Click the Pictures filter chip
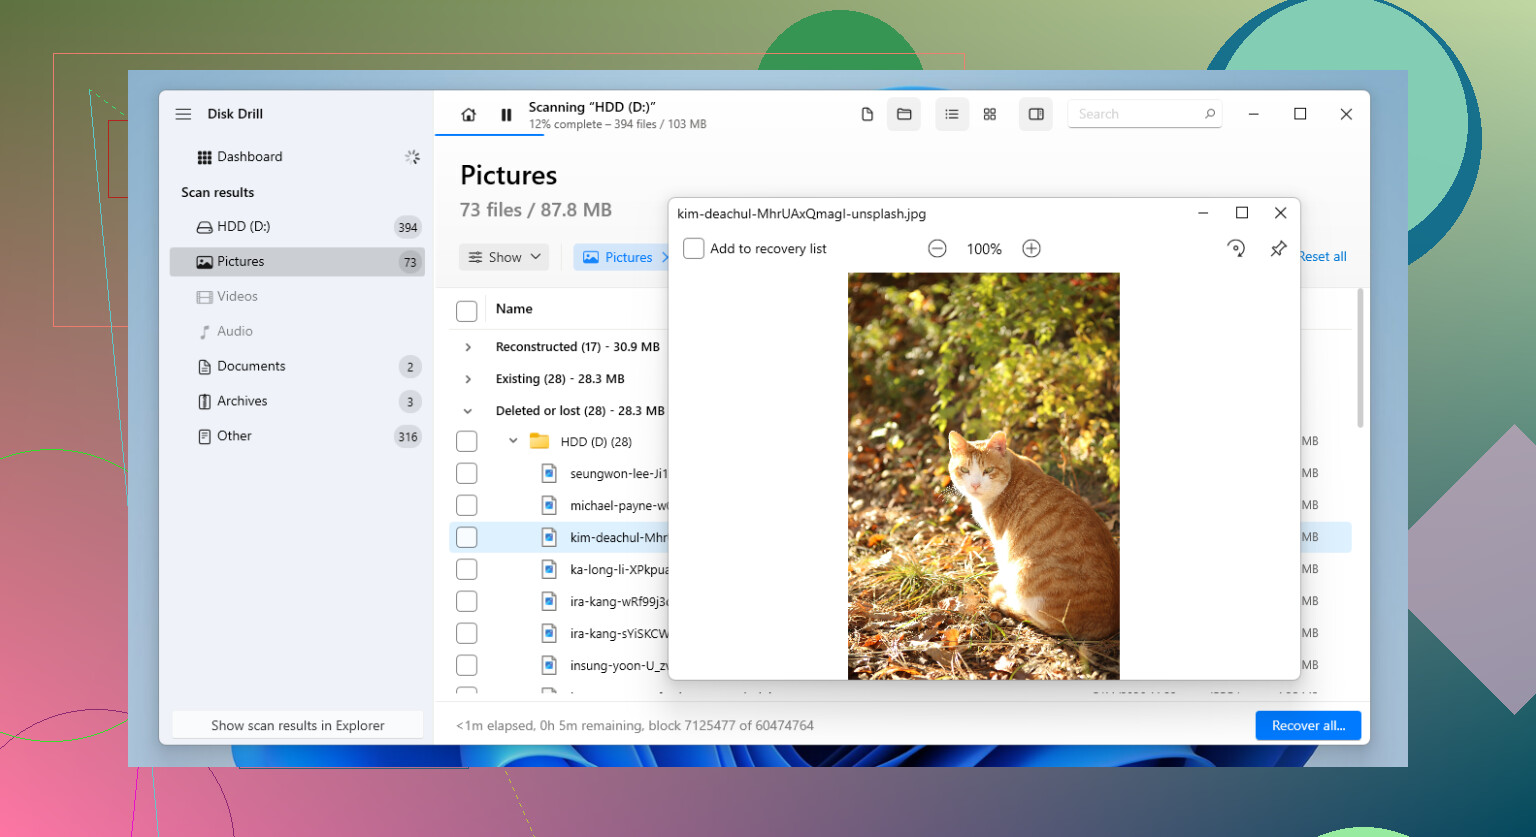Screen dimensions: 1536x837 point(620,258)
